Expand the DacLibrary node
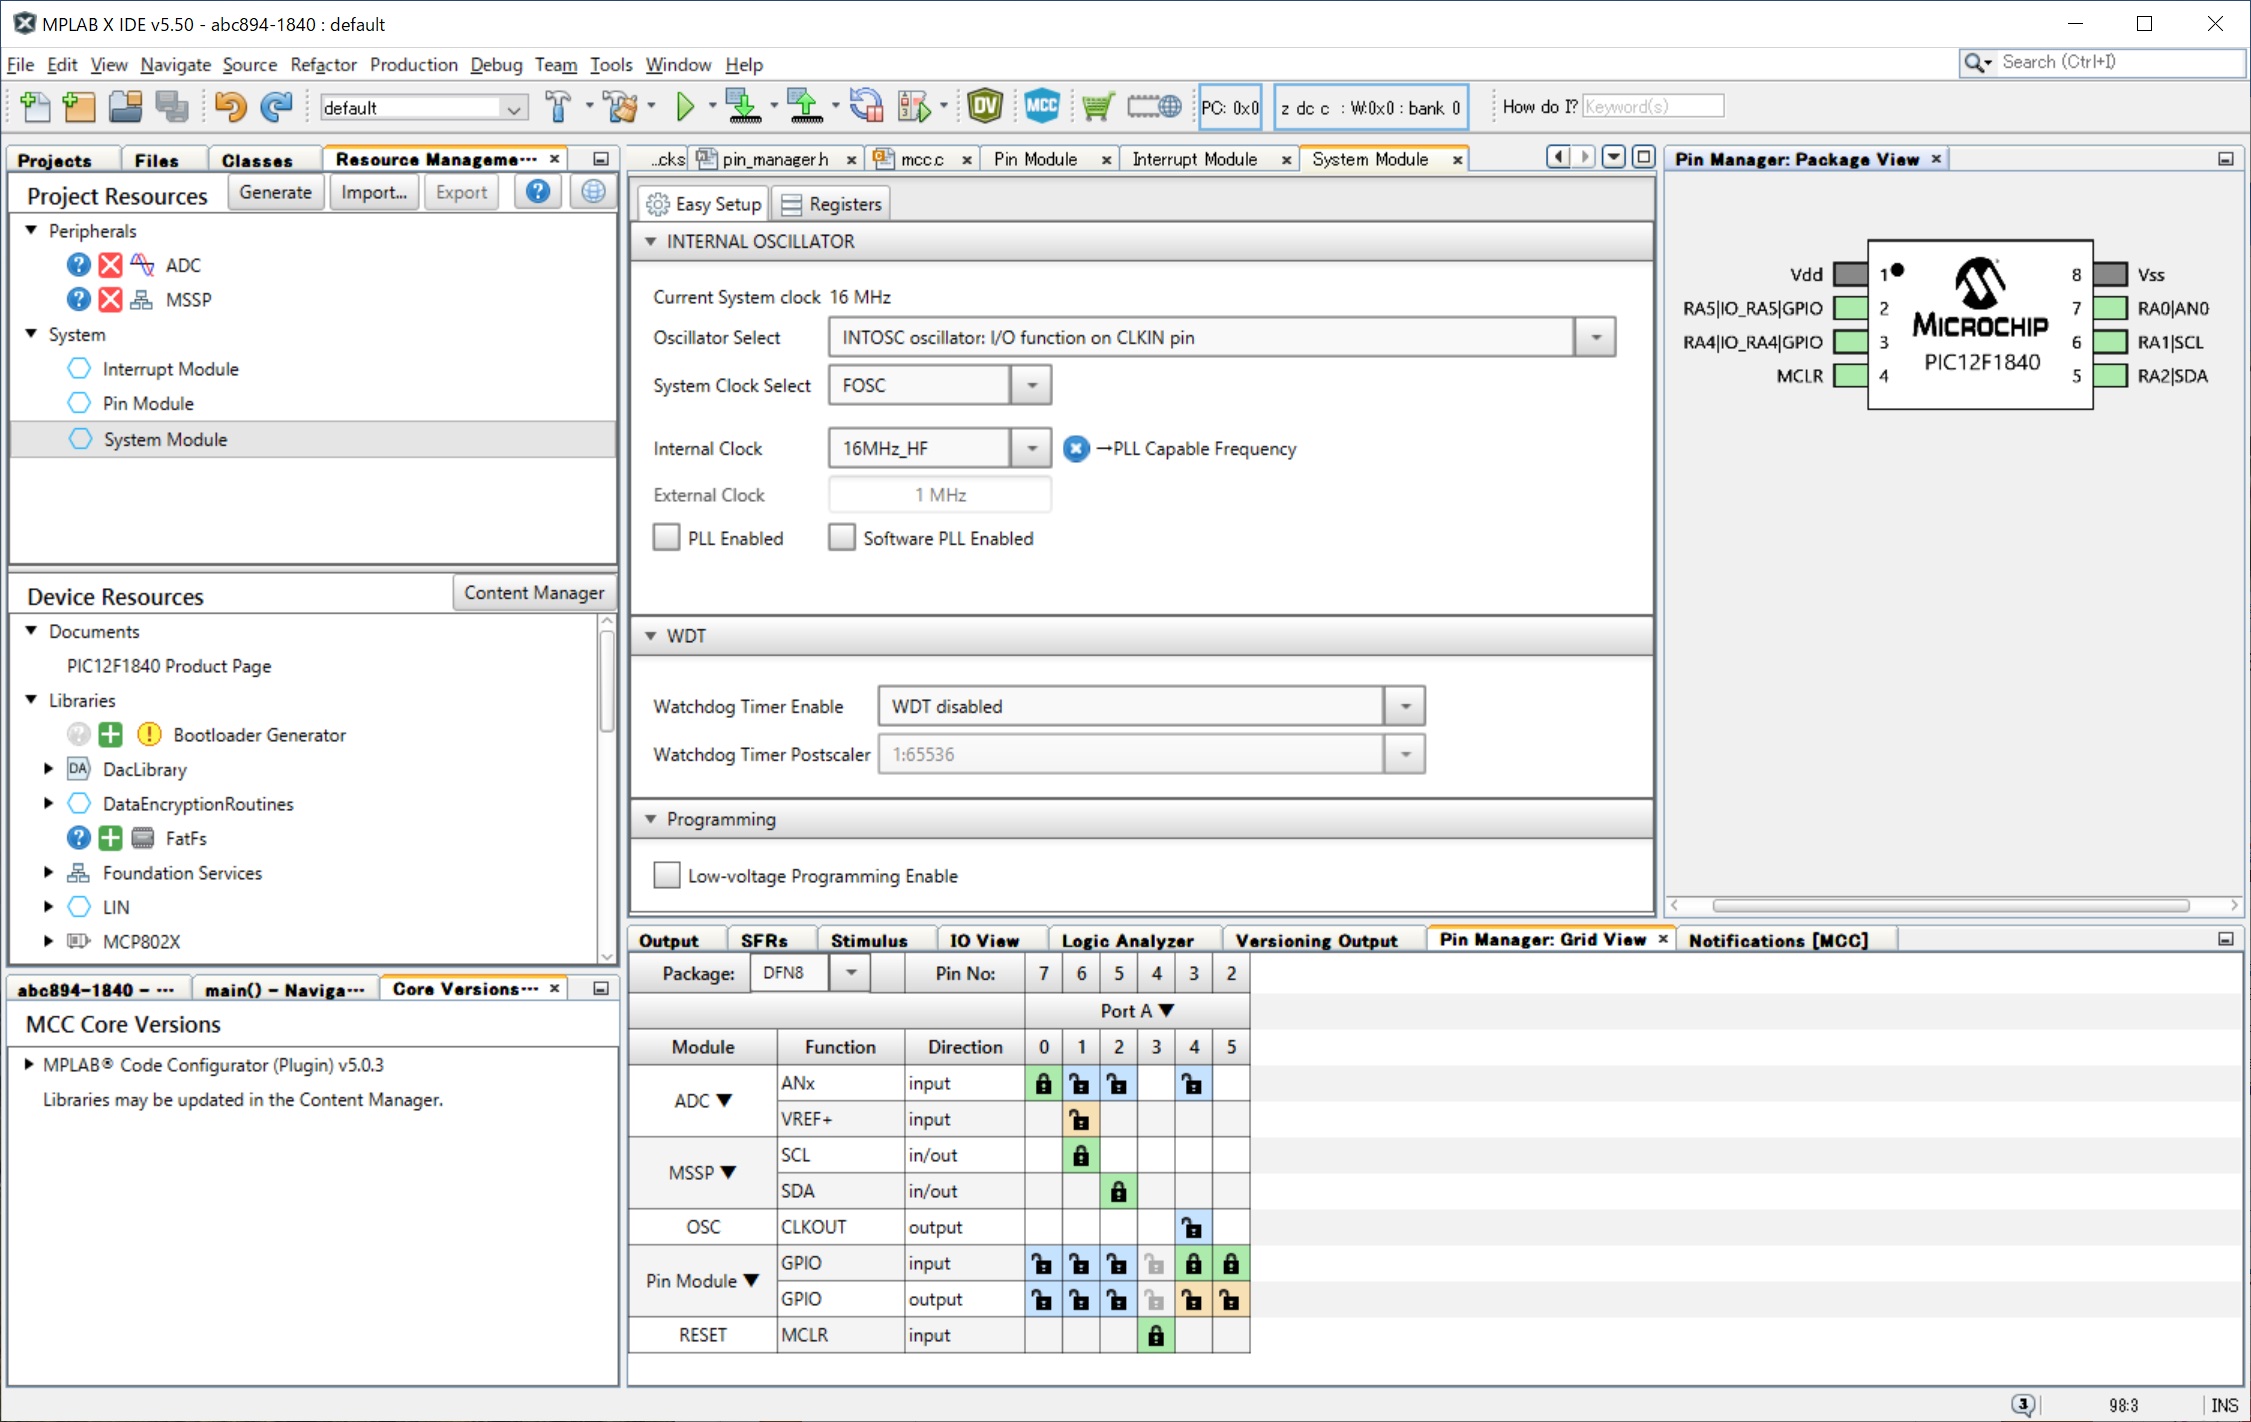This screenshot has width=2251, height=1422. 48,769
